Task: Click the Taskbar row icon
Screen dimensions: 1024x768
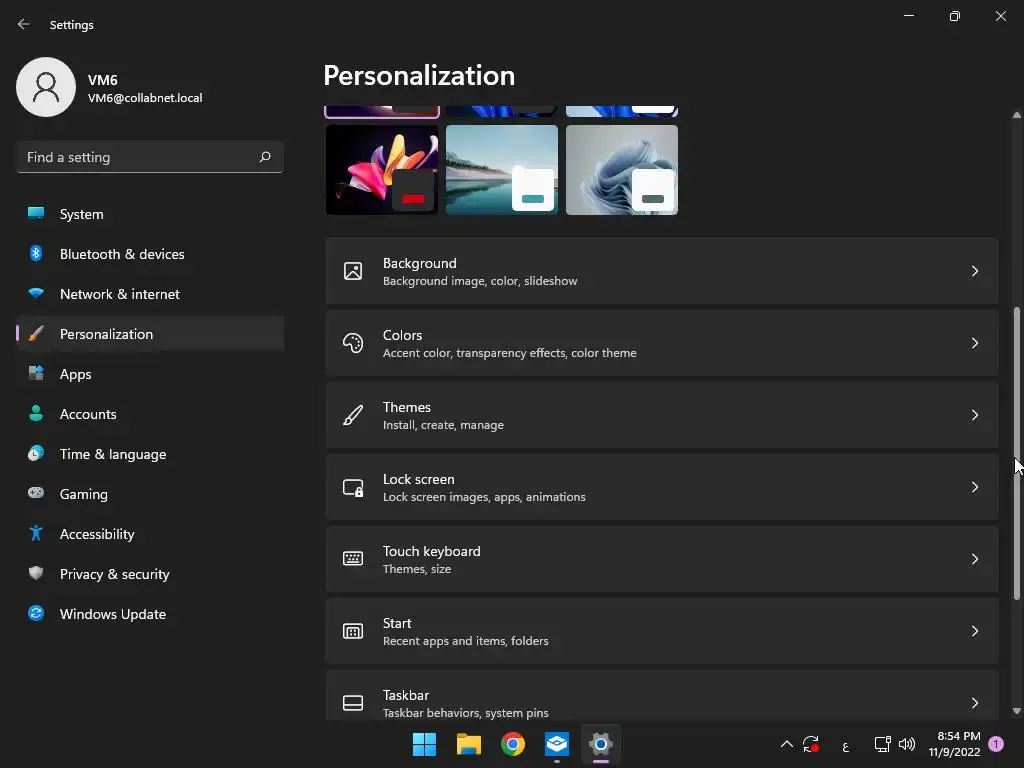Action: pos(353,703)
